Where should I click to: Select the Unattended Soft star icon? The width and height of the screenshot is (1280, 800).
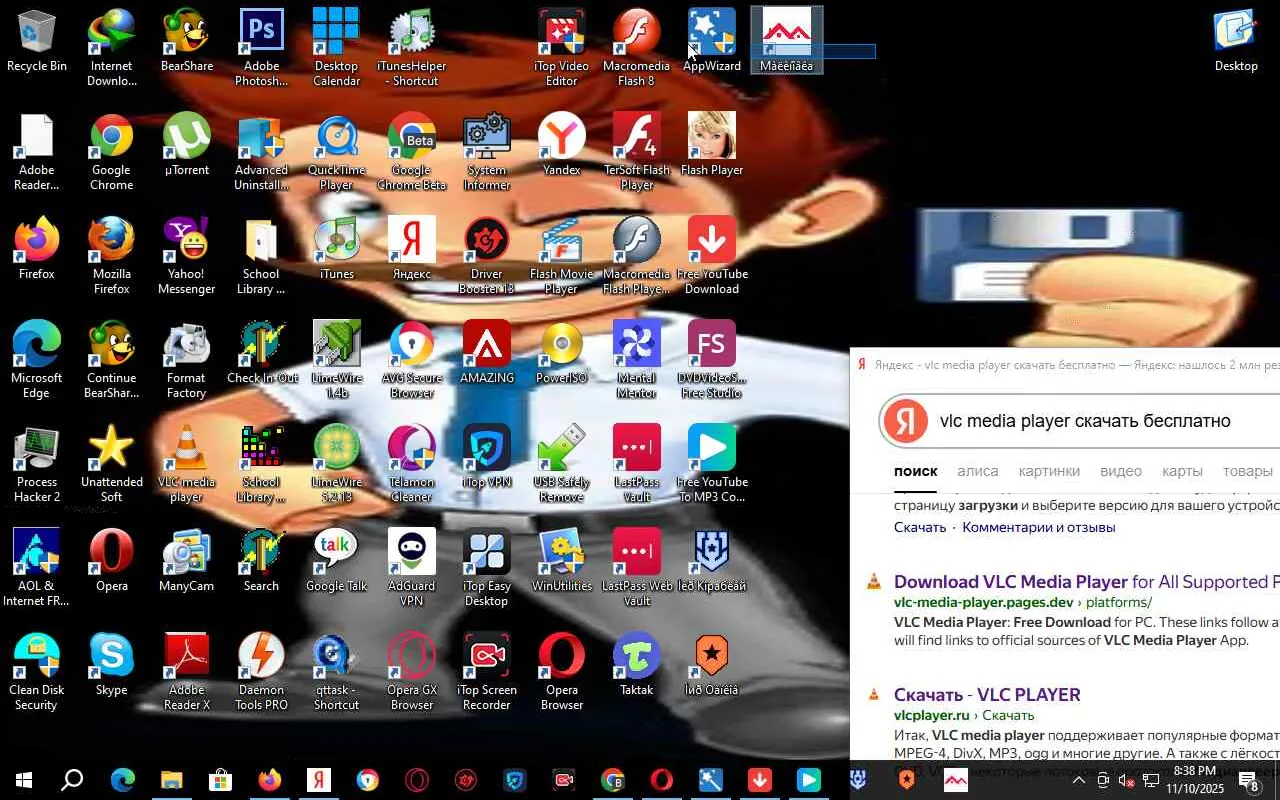tap(112, 464)
